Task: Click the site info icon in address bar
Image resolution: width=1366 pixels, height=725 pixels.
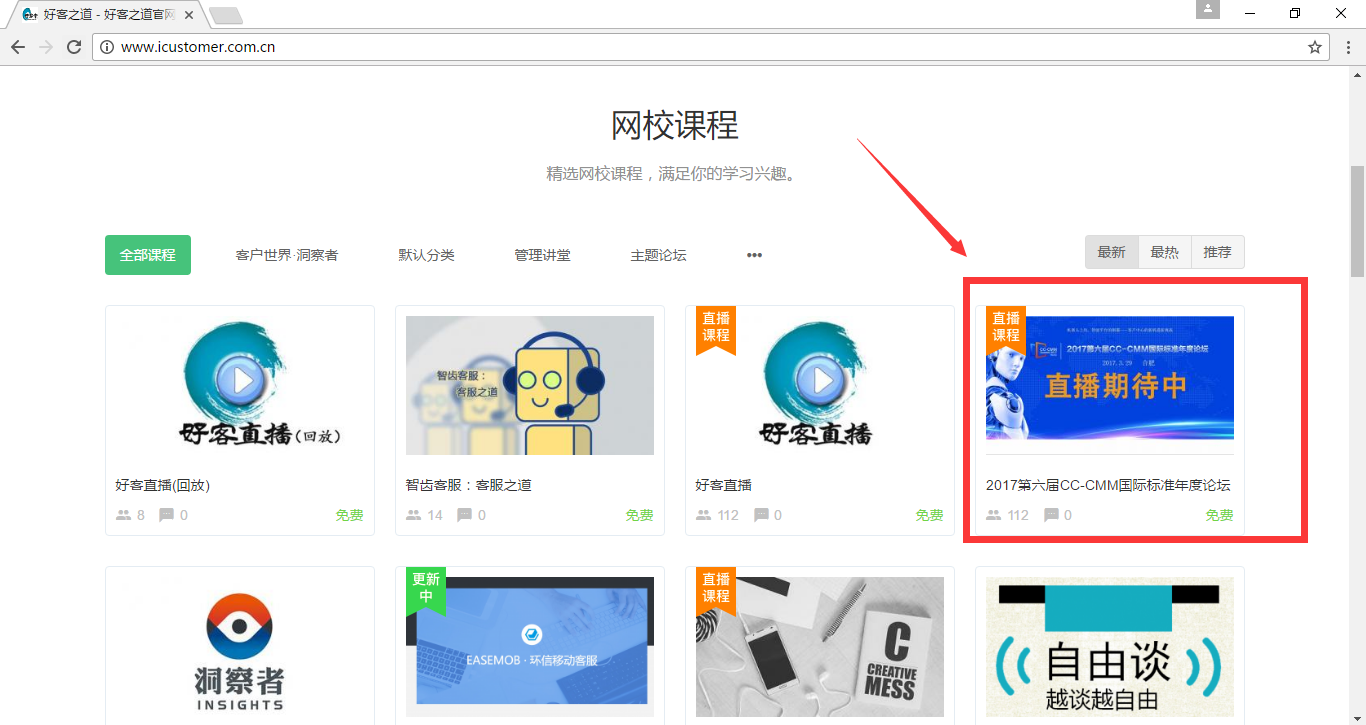Action: pyautogui.click(x=107, y=47)
